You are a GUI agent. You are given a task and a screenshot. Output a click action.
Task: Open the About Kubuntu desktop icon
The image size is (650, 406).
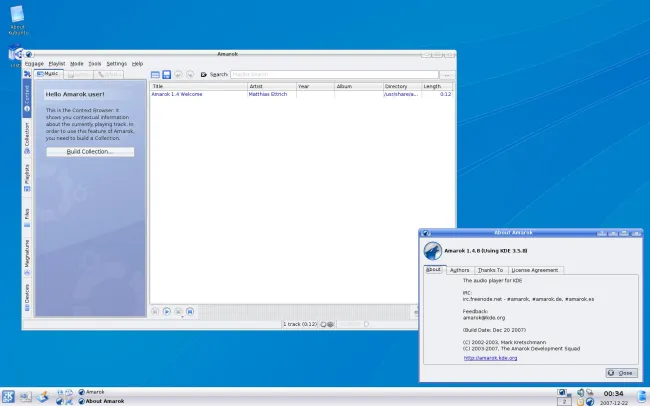[18, 20]
